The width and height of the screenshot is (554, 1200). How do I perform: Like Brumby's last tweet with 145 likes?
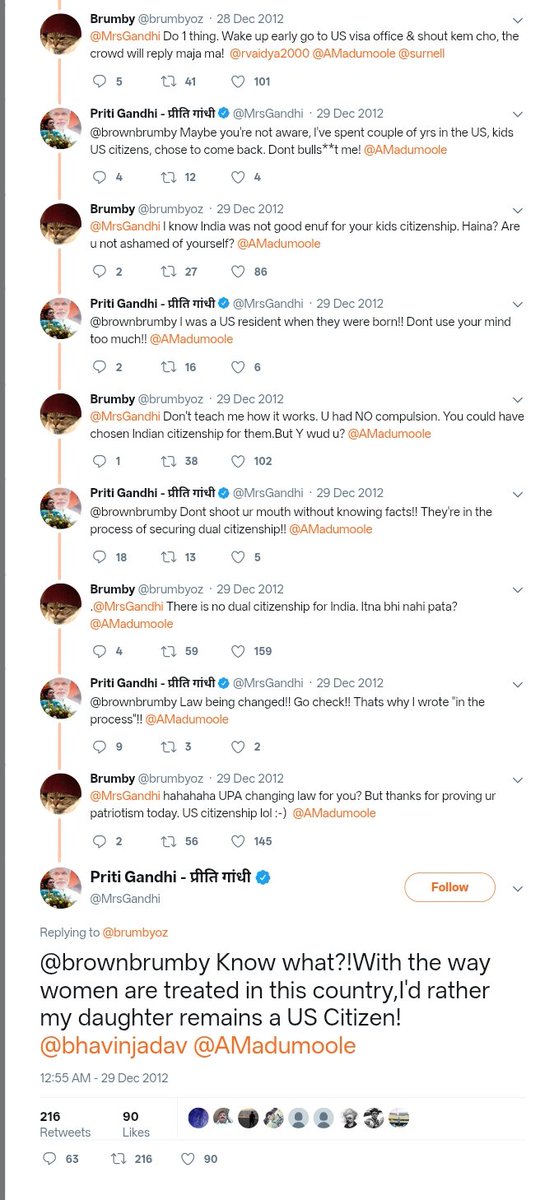pos(237,842)
